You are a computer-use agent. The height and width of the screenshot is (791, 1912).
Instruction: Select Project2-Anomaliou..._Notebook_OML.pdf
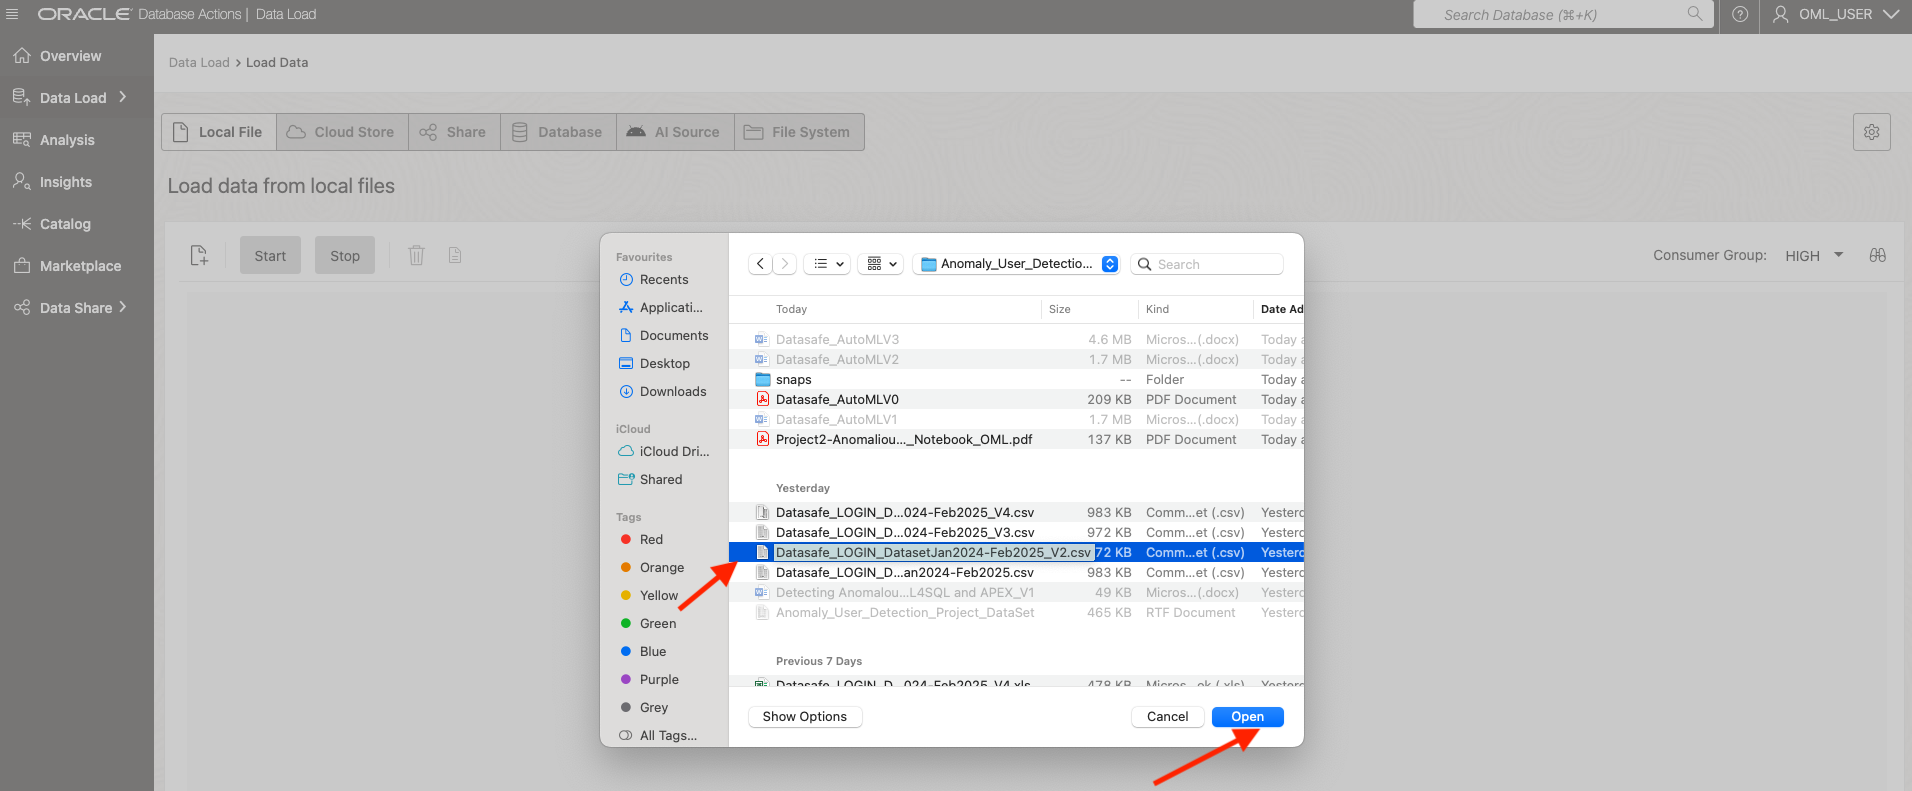(1016, 440)
